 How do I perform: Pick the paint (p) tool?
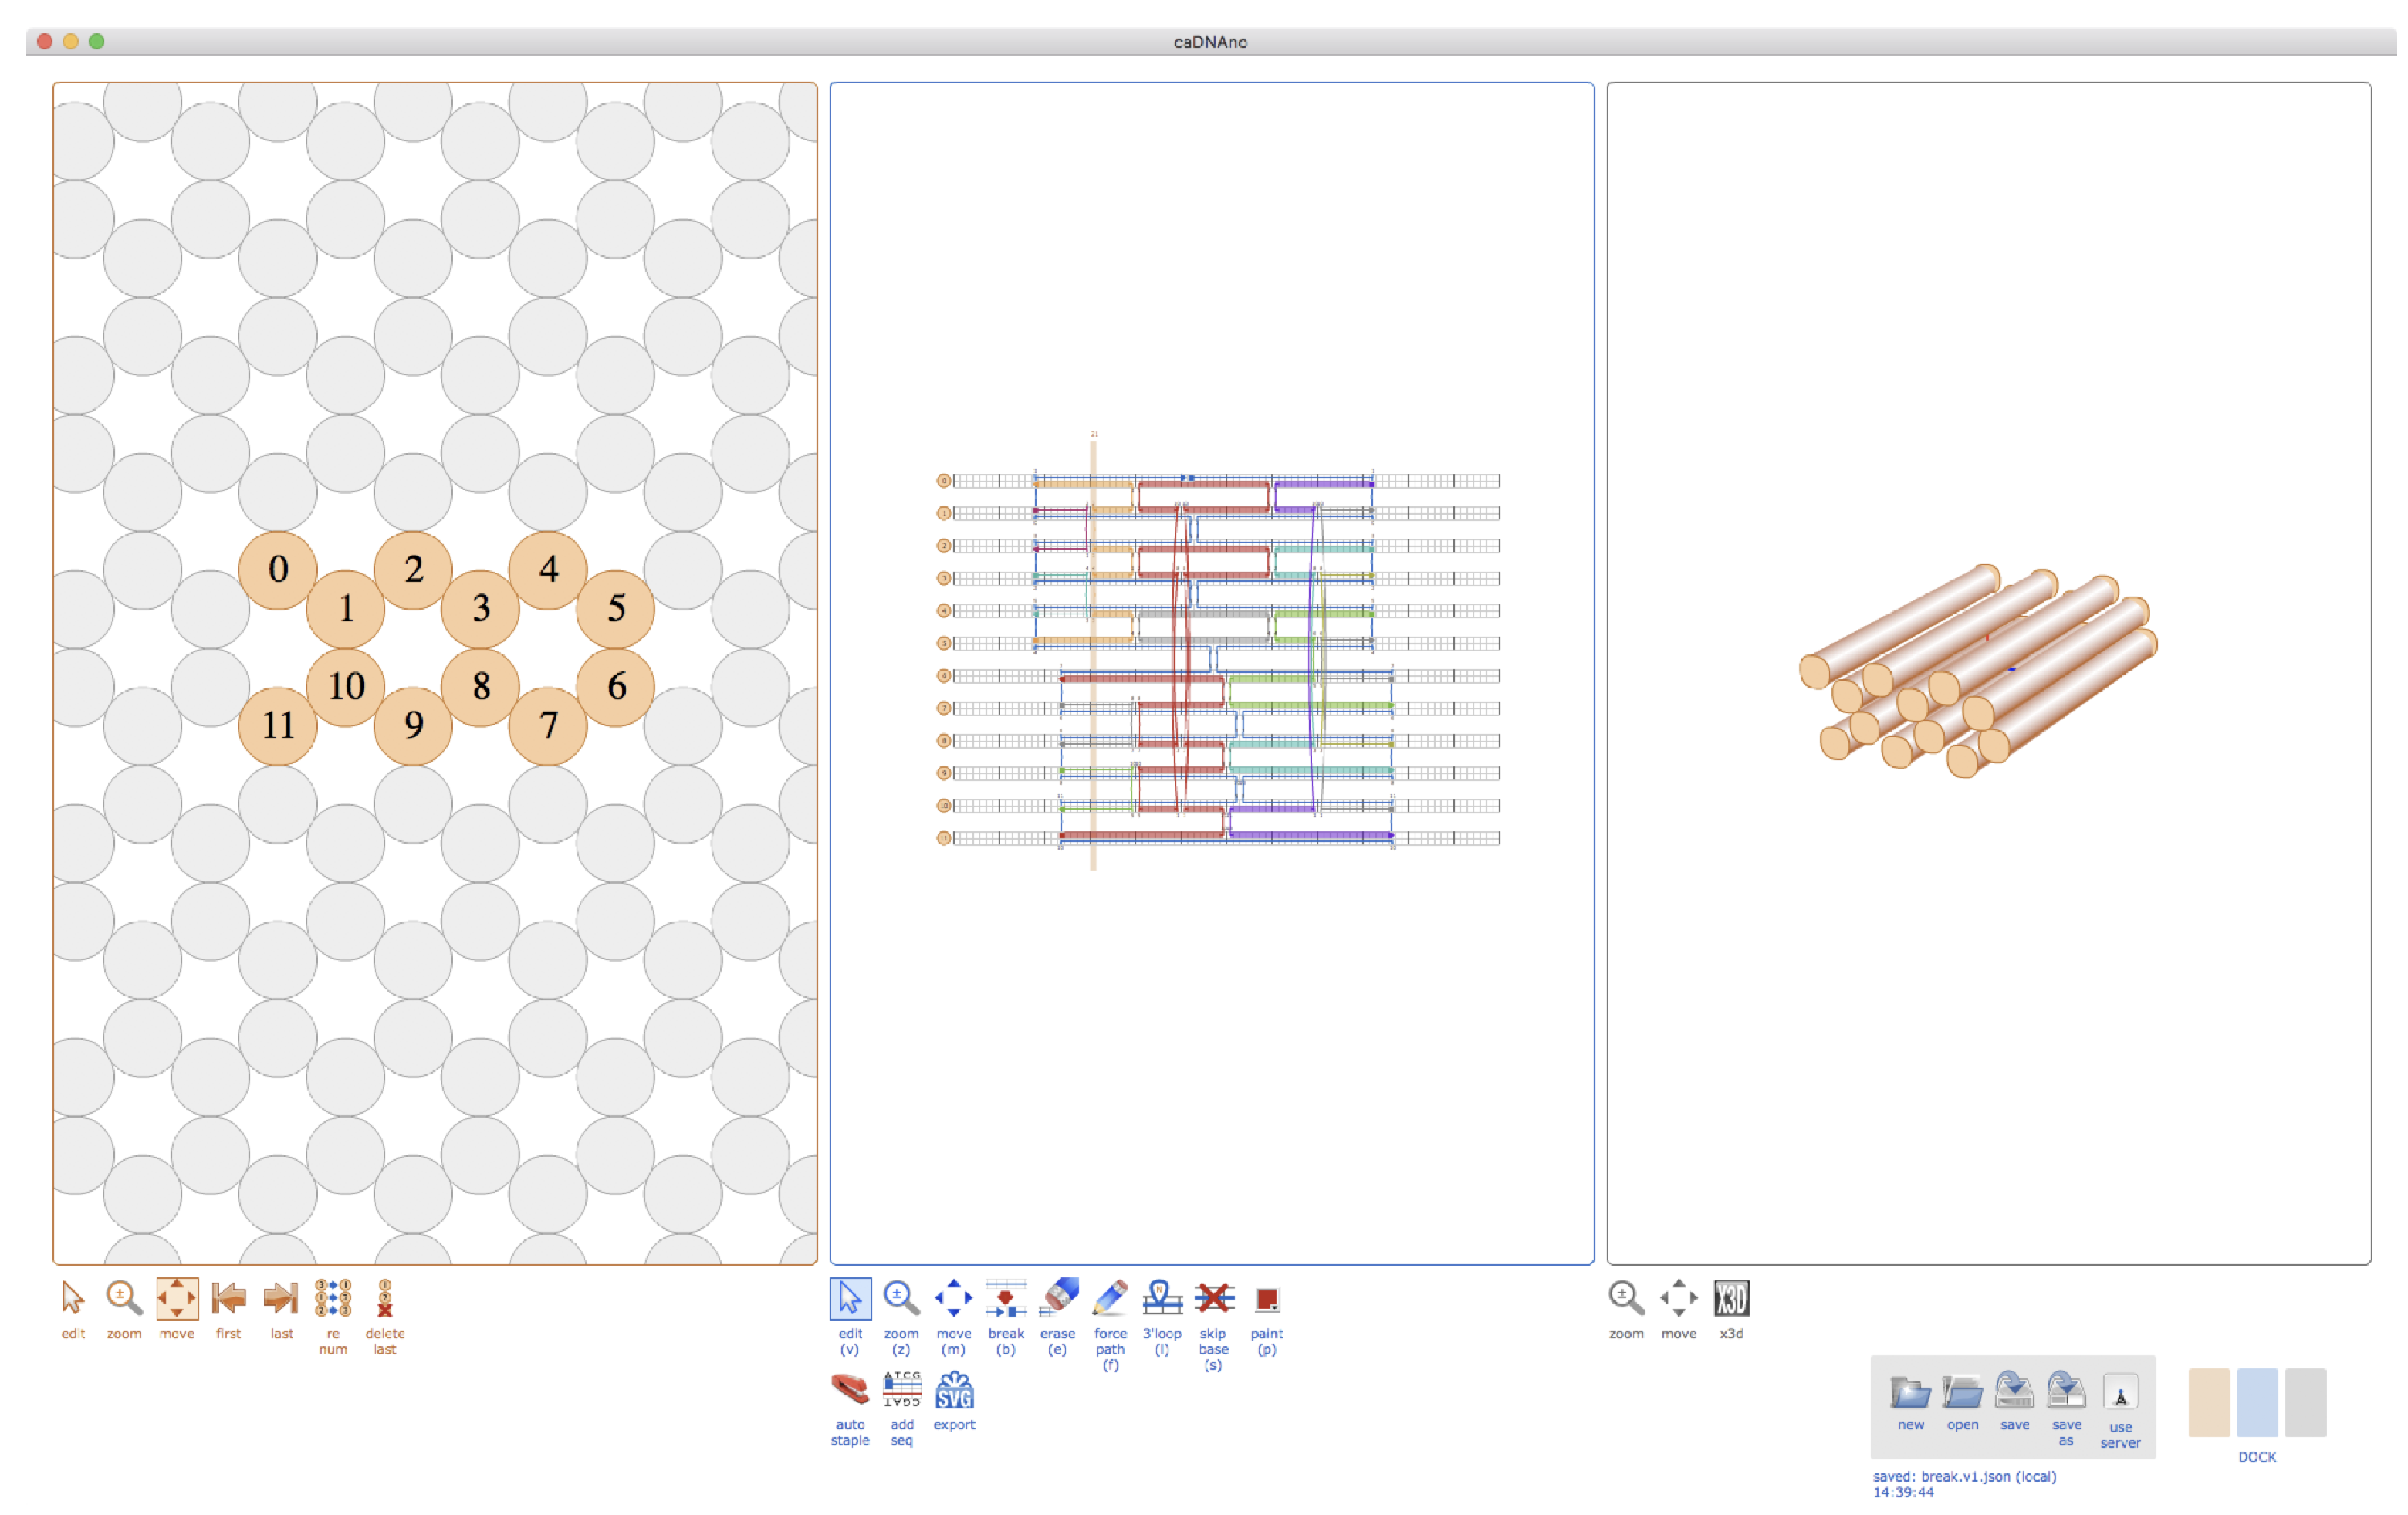click(1266, 1298)
